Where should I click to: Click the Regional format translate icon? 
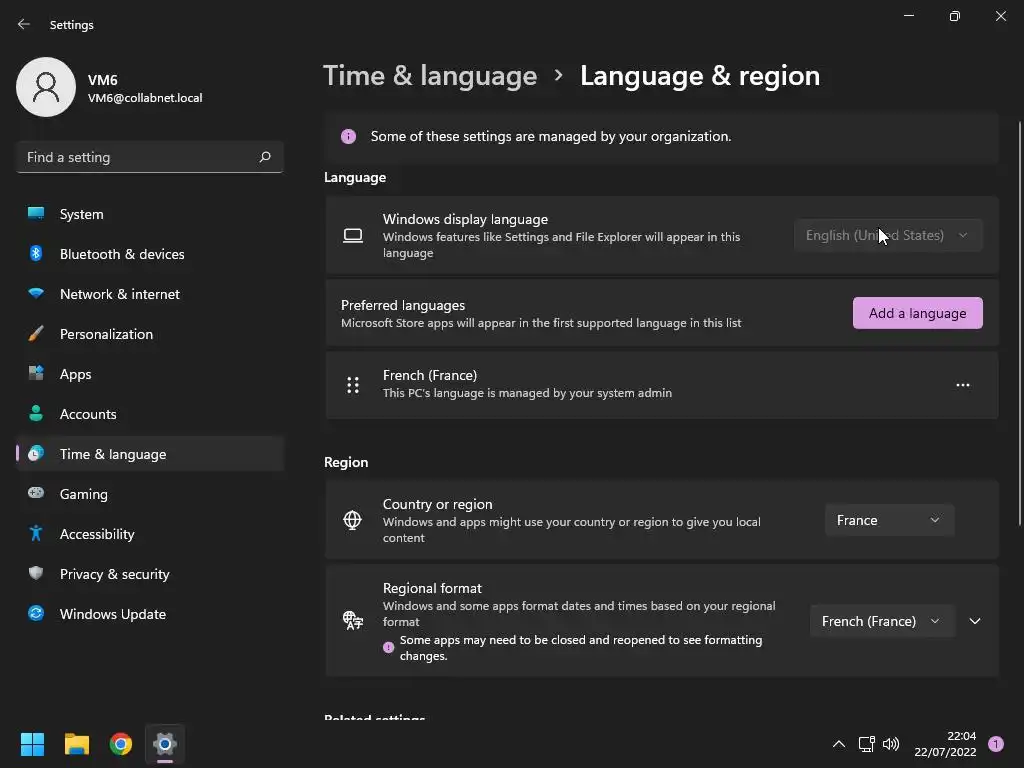(353, 620)
